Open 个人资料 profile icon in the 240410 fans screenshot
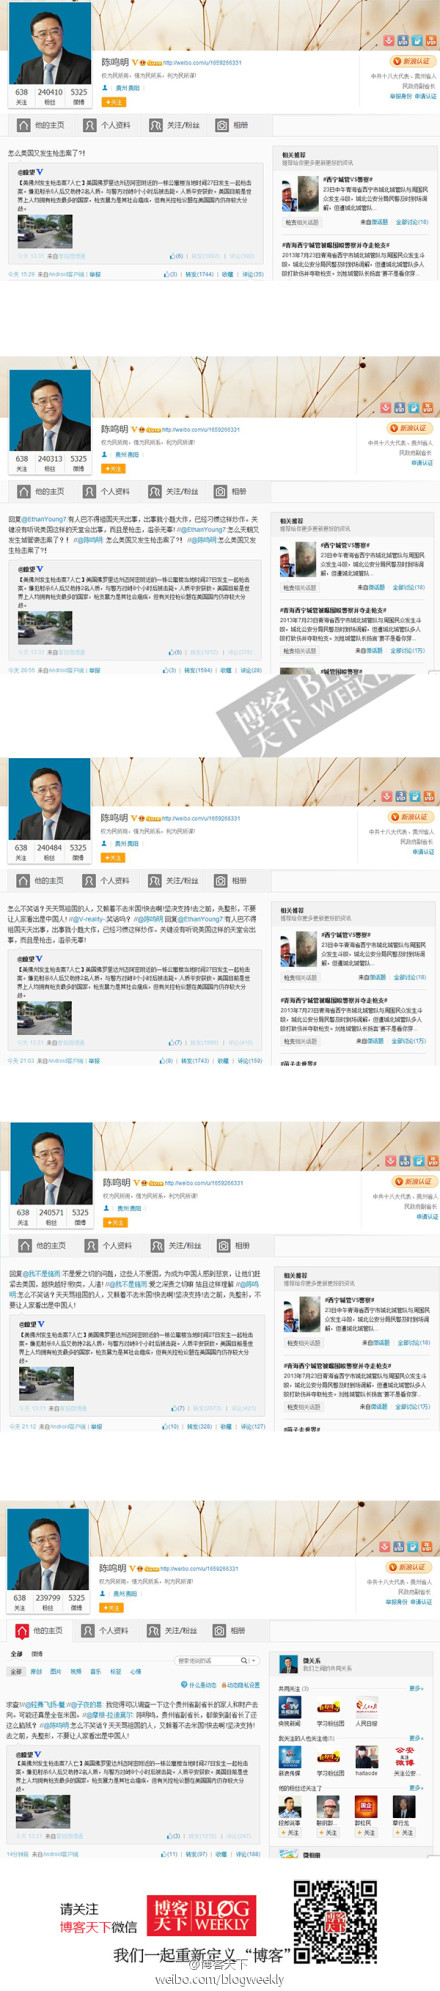This screenshot has width=440, height=1991. click(x=89, y=125)
